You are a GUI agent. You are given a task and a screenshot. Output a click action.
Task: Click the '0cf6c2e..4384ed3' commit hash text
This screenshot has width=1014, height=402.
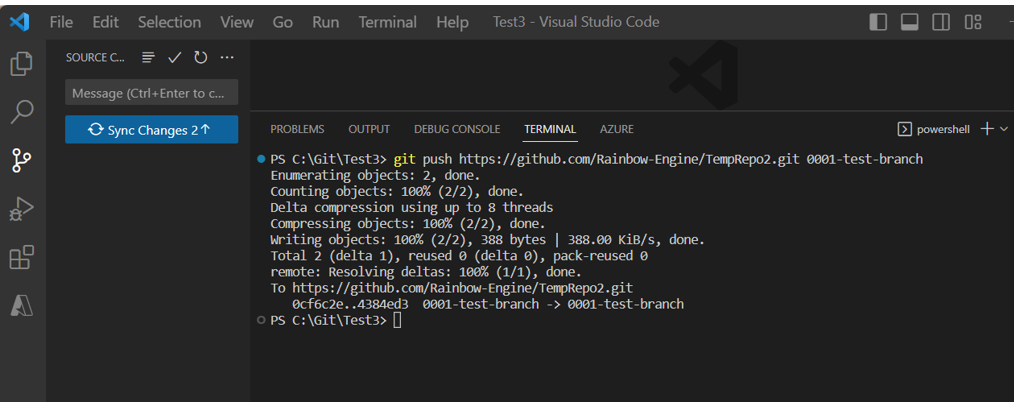pyautogui.click(x=350, y=304)
